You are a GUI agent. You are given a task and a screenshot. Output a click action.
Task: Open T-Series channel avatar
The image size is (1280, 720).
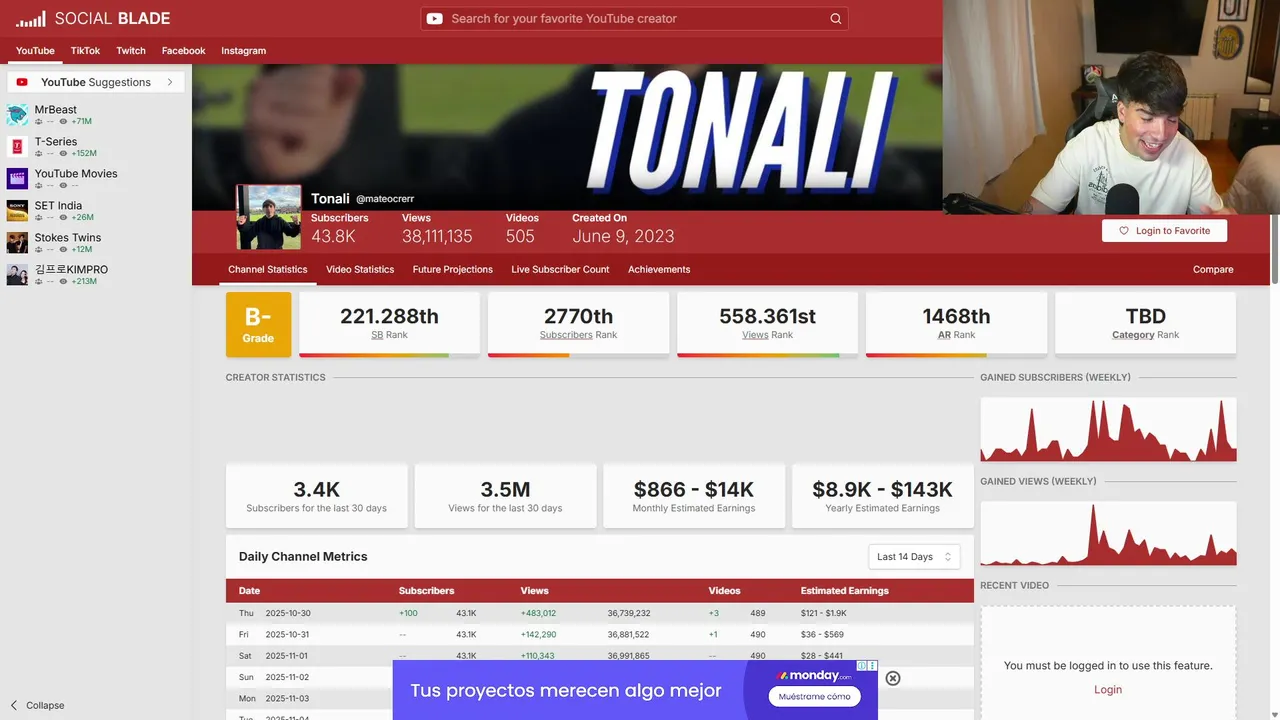[17, 147]
